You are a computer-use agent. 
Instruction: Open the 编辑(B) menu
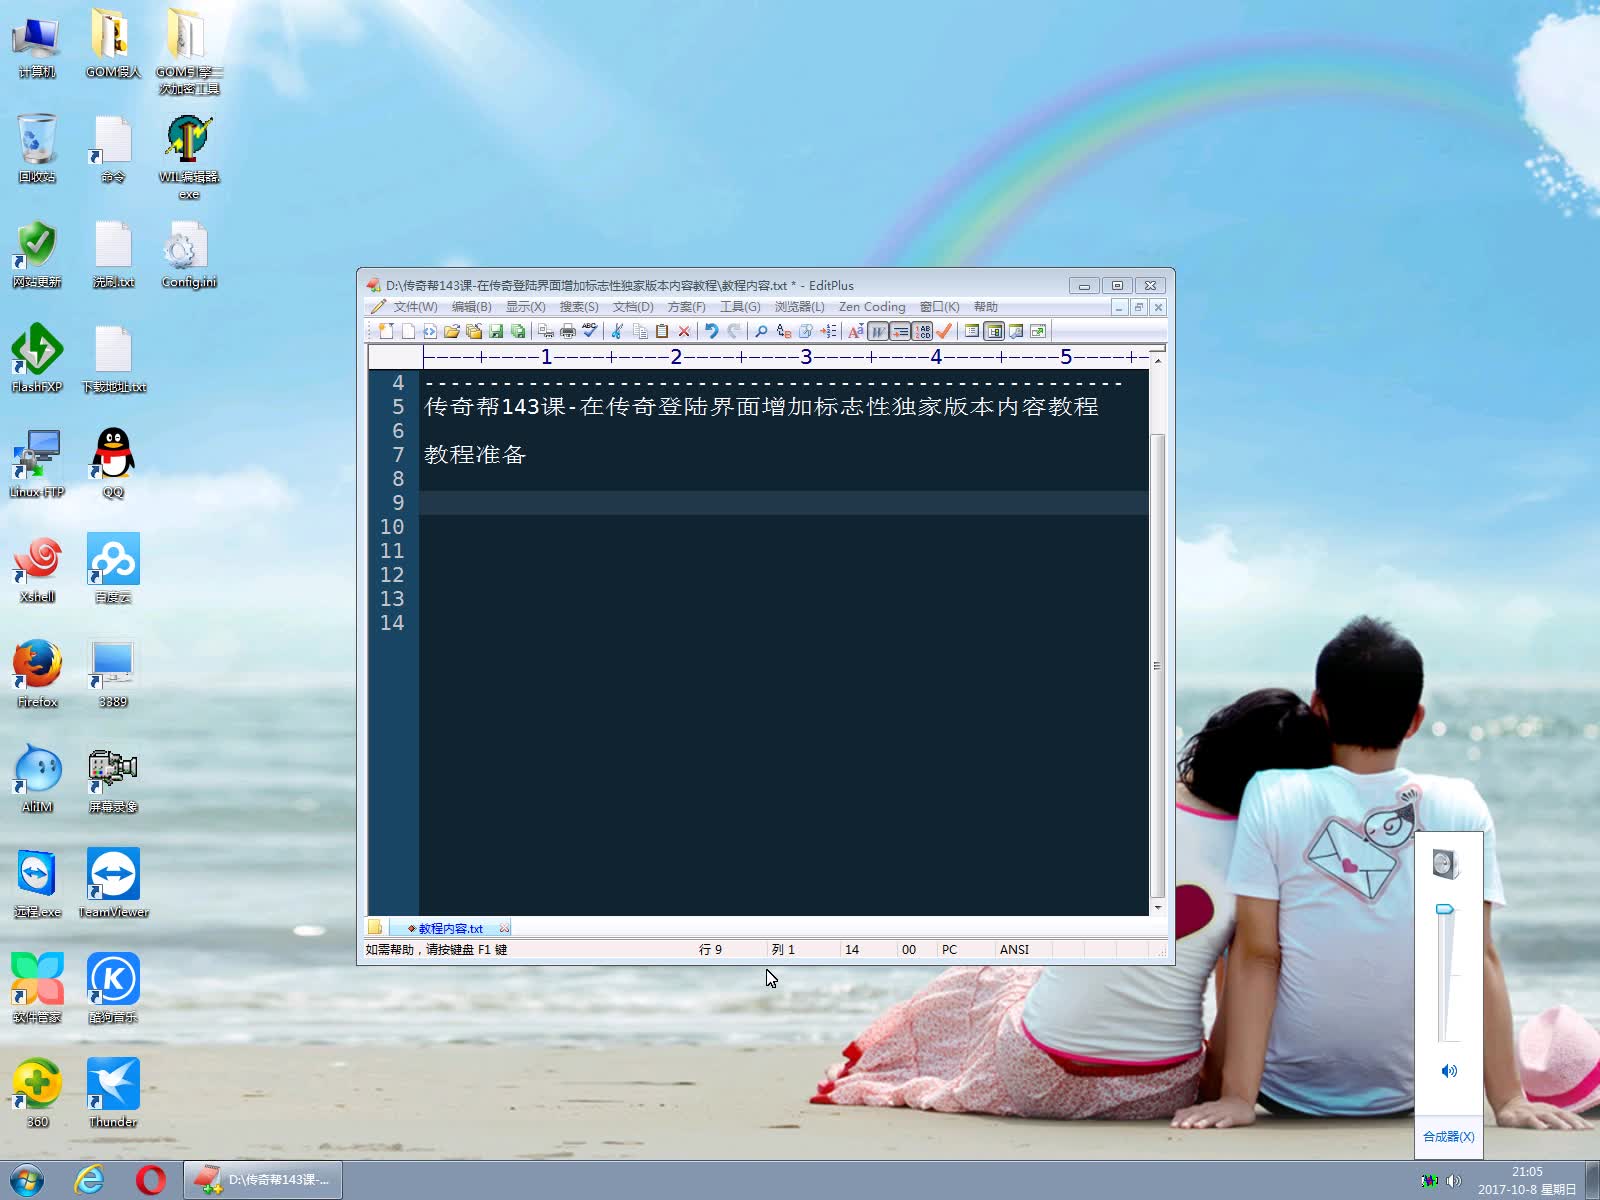click(x=471, y=307)
